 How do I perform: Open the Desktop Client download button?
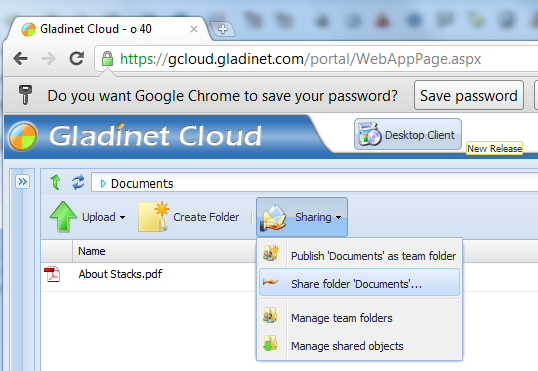click(408, 135)
